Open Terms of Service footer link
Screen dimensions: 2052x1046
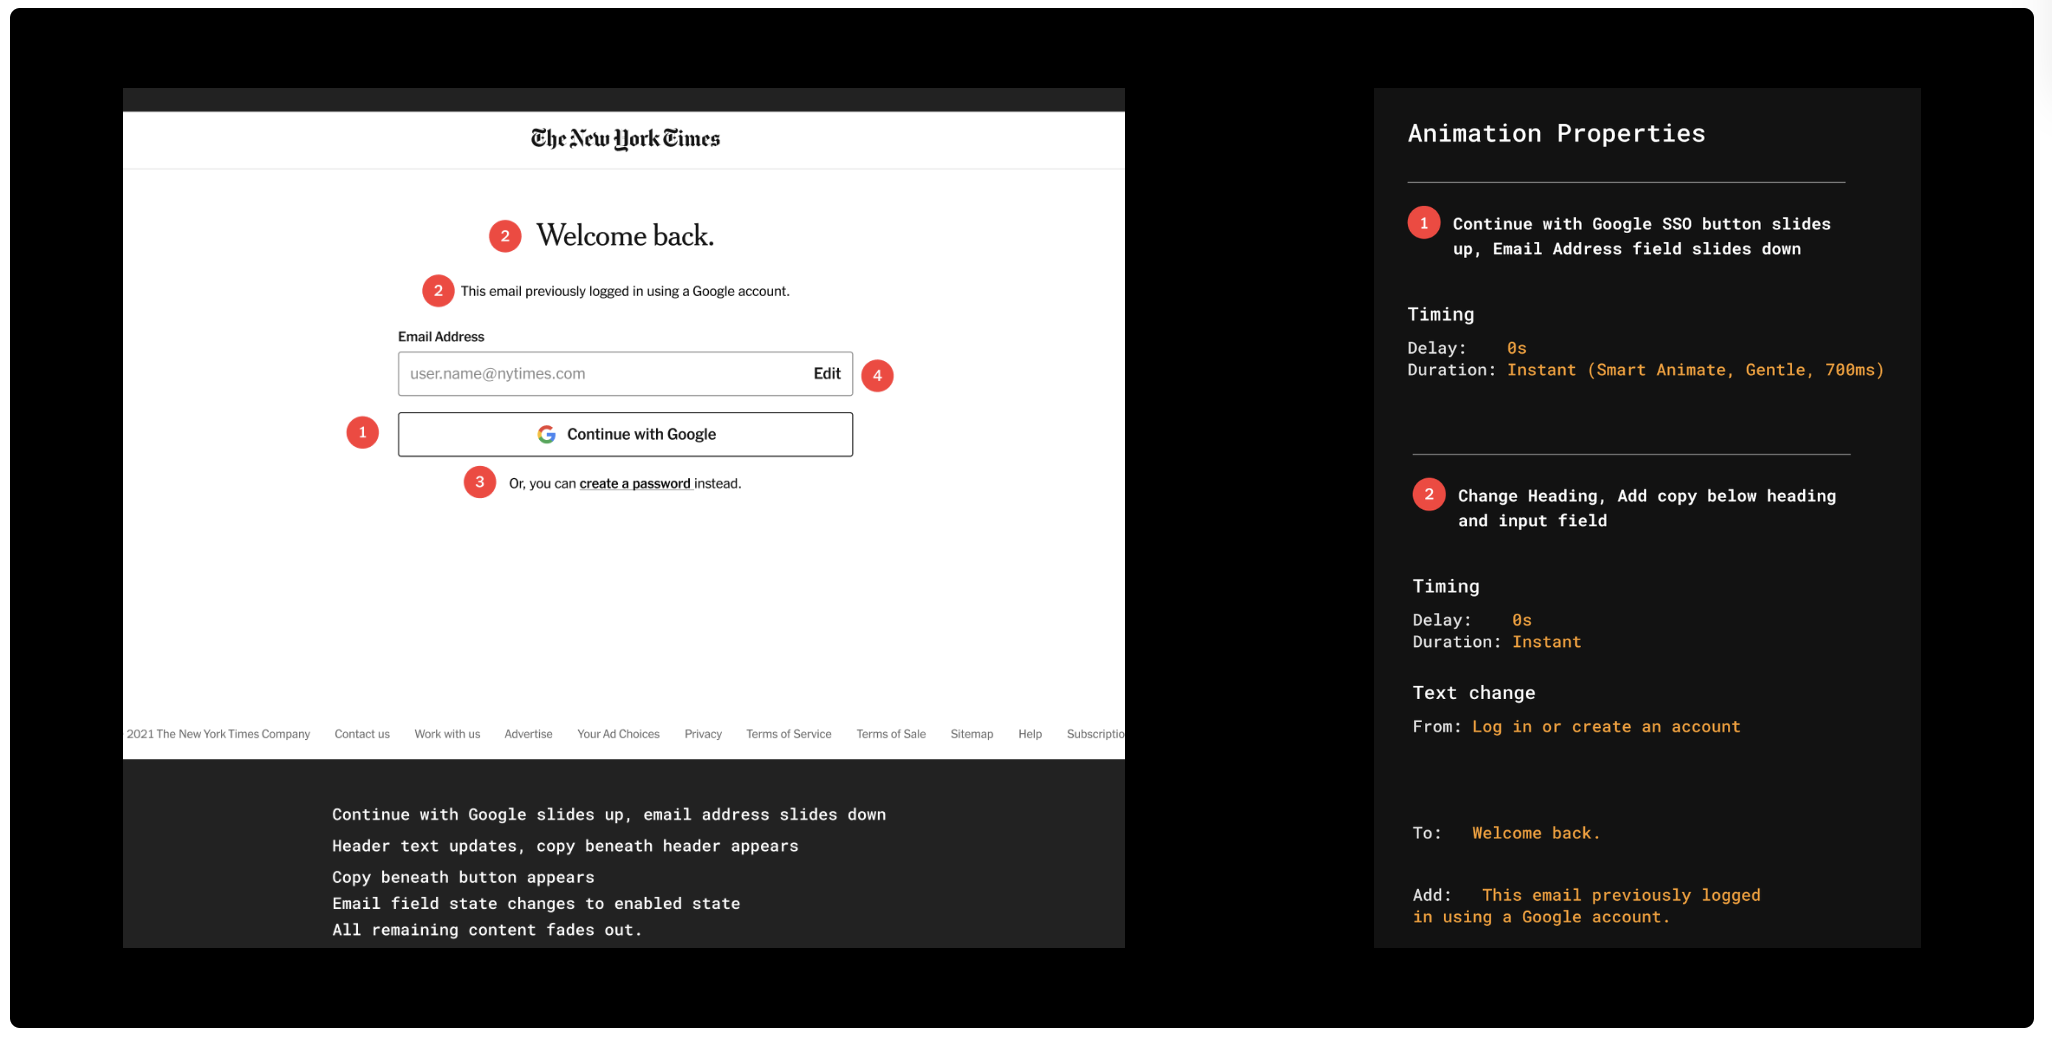tap(789, 734)
